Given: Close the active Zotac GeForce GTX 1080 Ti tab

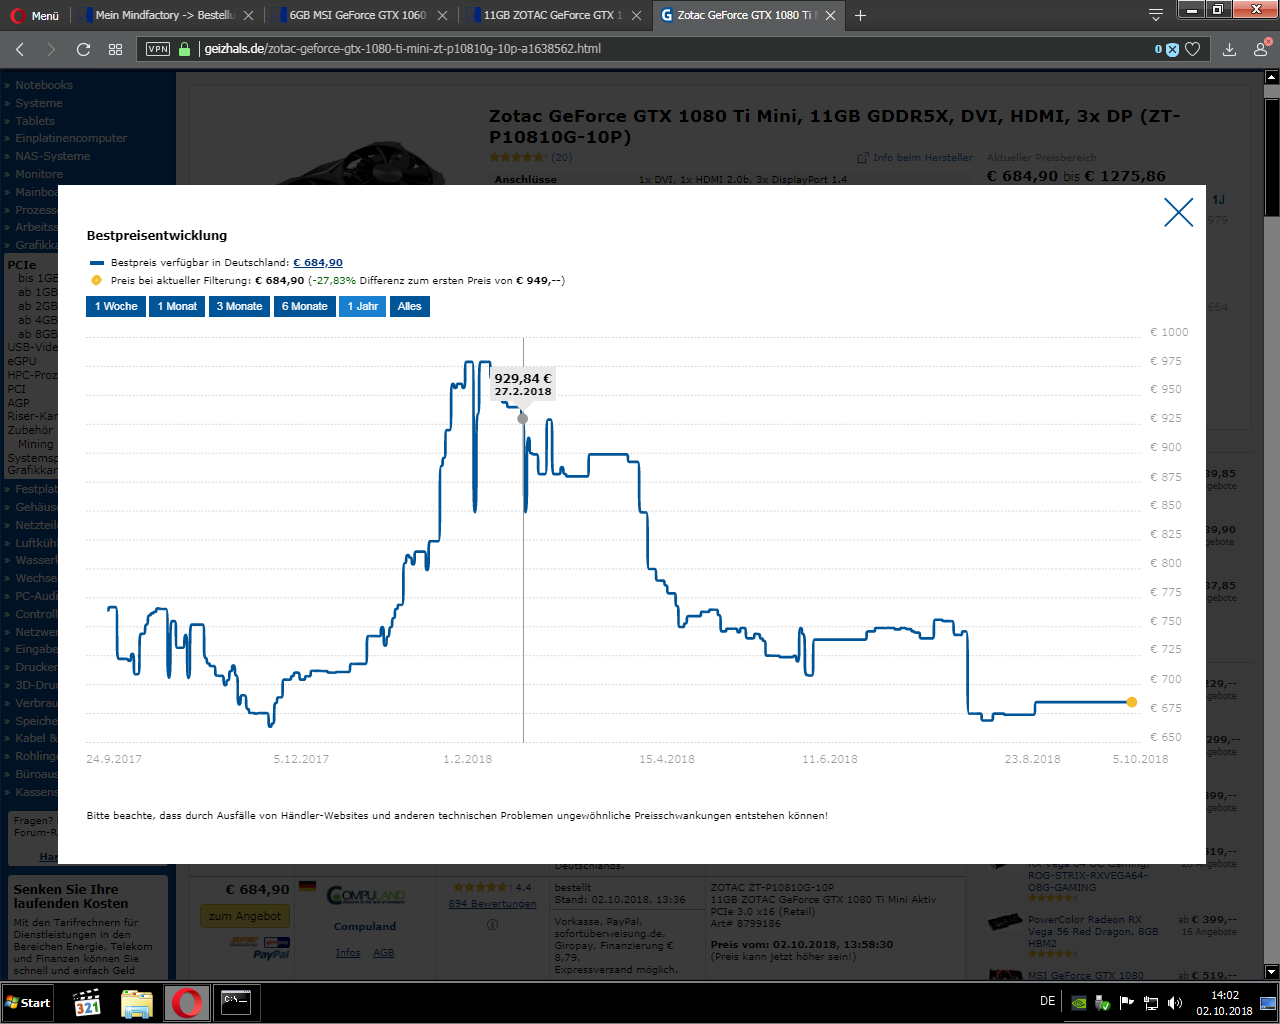Looking at the screenshot, I should point(830,15).
